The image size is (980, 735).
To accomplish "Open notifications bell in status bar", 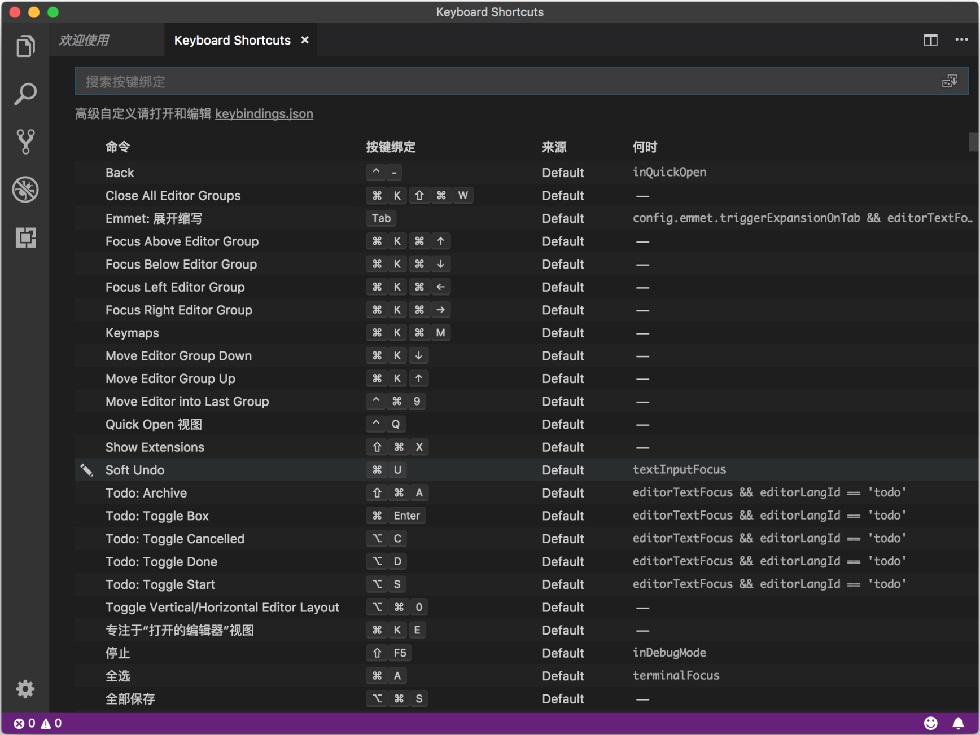I will coord(958,723).
